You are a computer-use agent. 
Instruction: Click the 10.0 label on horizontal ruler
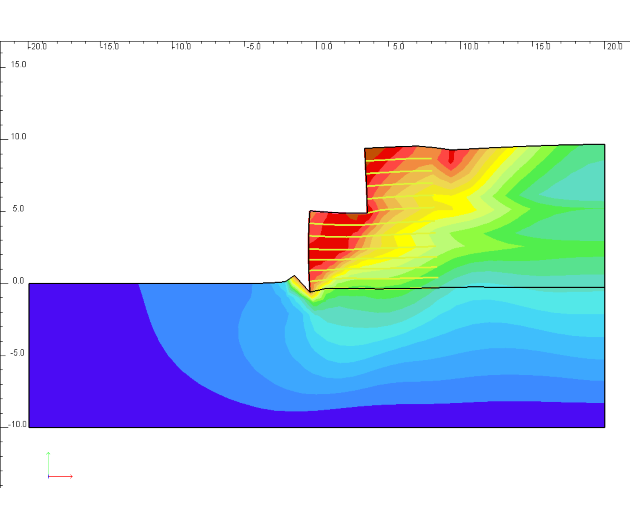pyautogui.click(x=470, y=47)
